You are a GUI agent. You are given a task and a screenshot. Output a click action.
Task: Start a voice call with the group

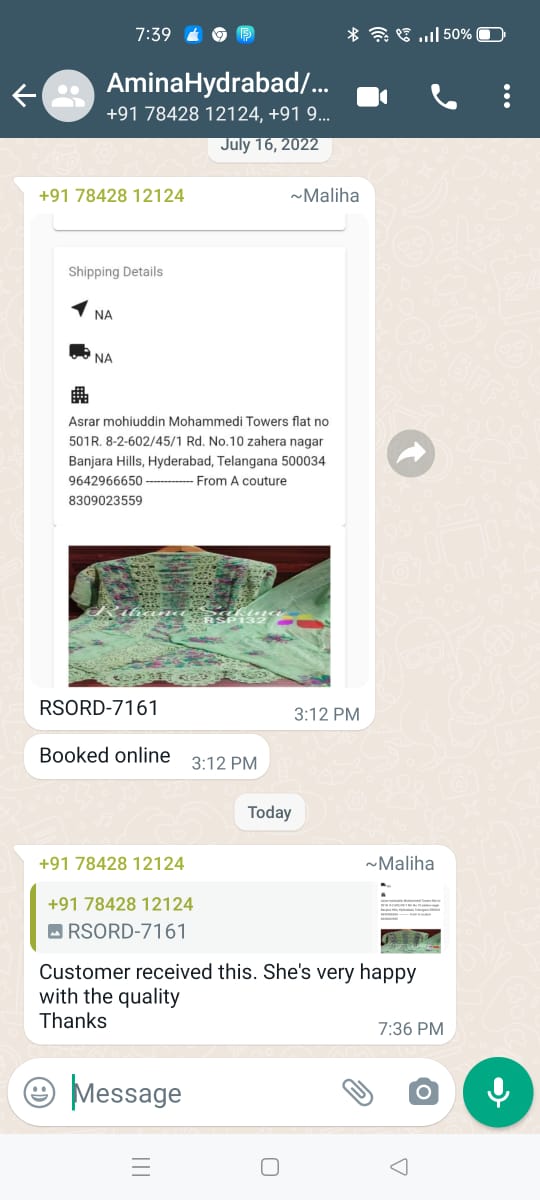pyautogui.click(x=444, y=96)
